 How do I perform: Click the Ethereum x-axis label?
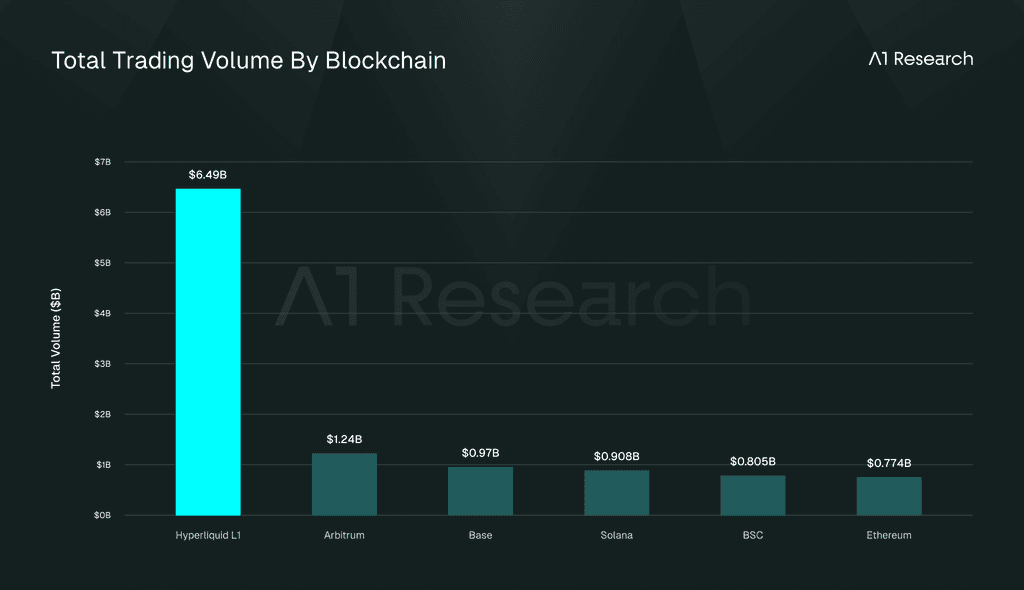click(889, 535)
